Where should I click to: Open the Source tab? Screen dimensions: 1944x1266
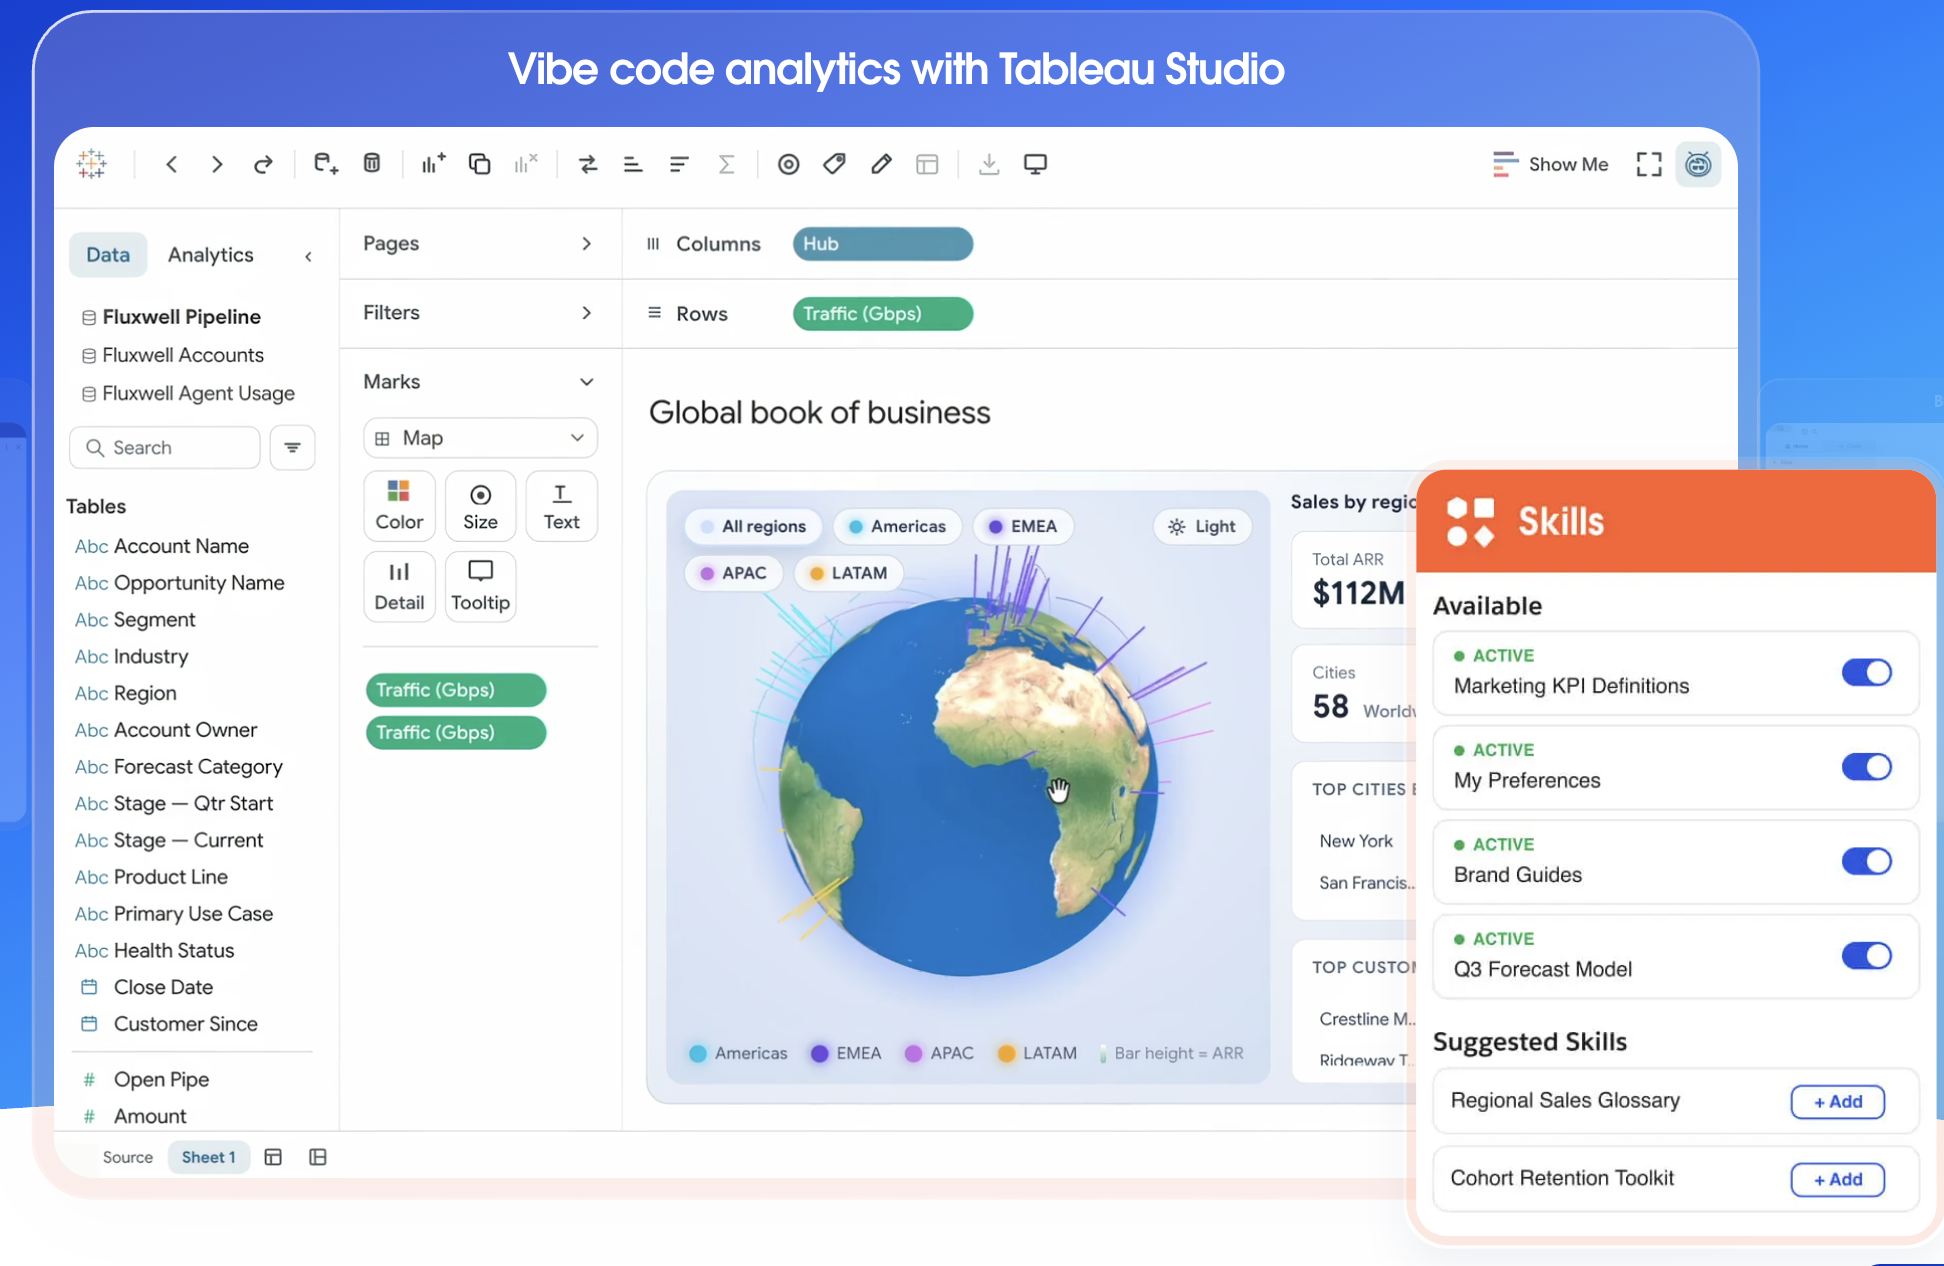[x=128, y=1157]
